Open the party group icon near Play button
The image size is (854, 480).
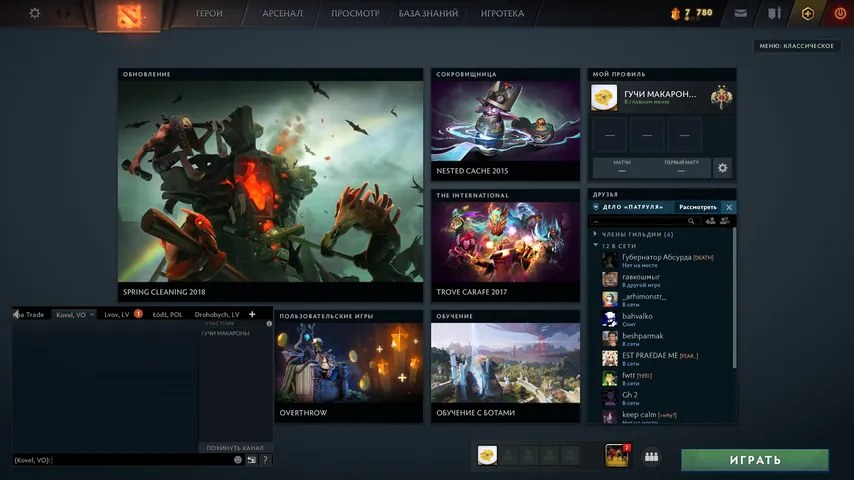pos(651,457)
